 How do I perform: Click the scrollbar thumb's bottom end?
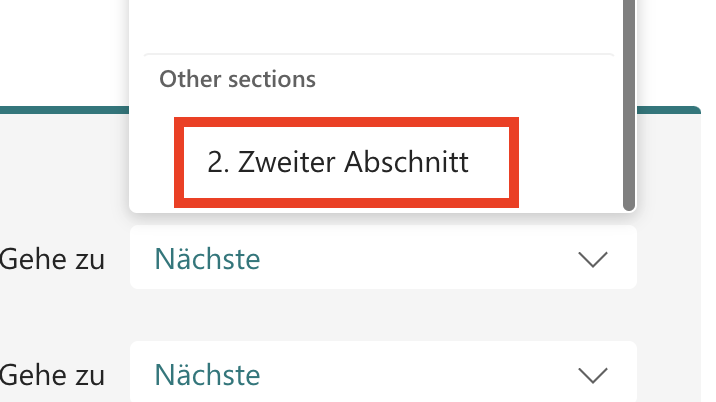[628, 203]
